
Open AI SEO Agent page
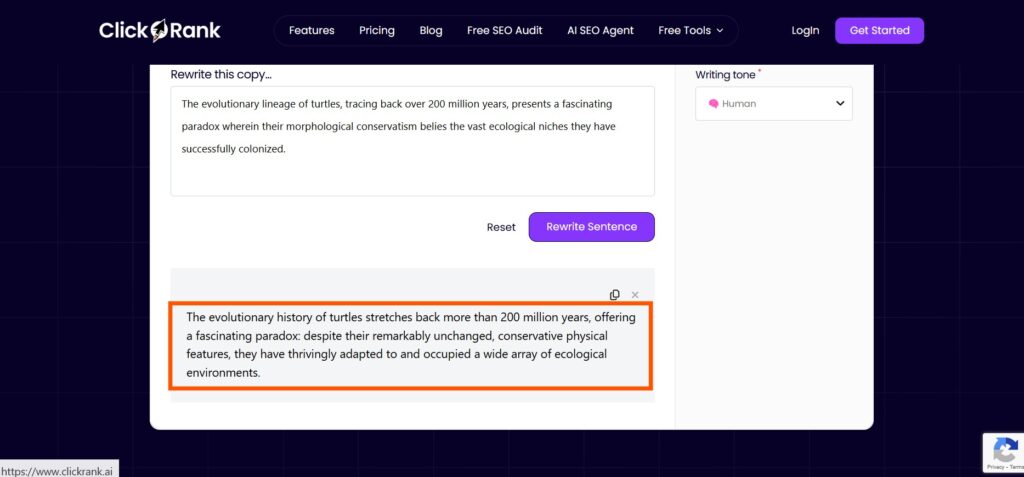[x=601, y=31]
